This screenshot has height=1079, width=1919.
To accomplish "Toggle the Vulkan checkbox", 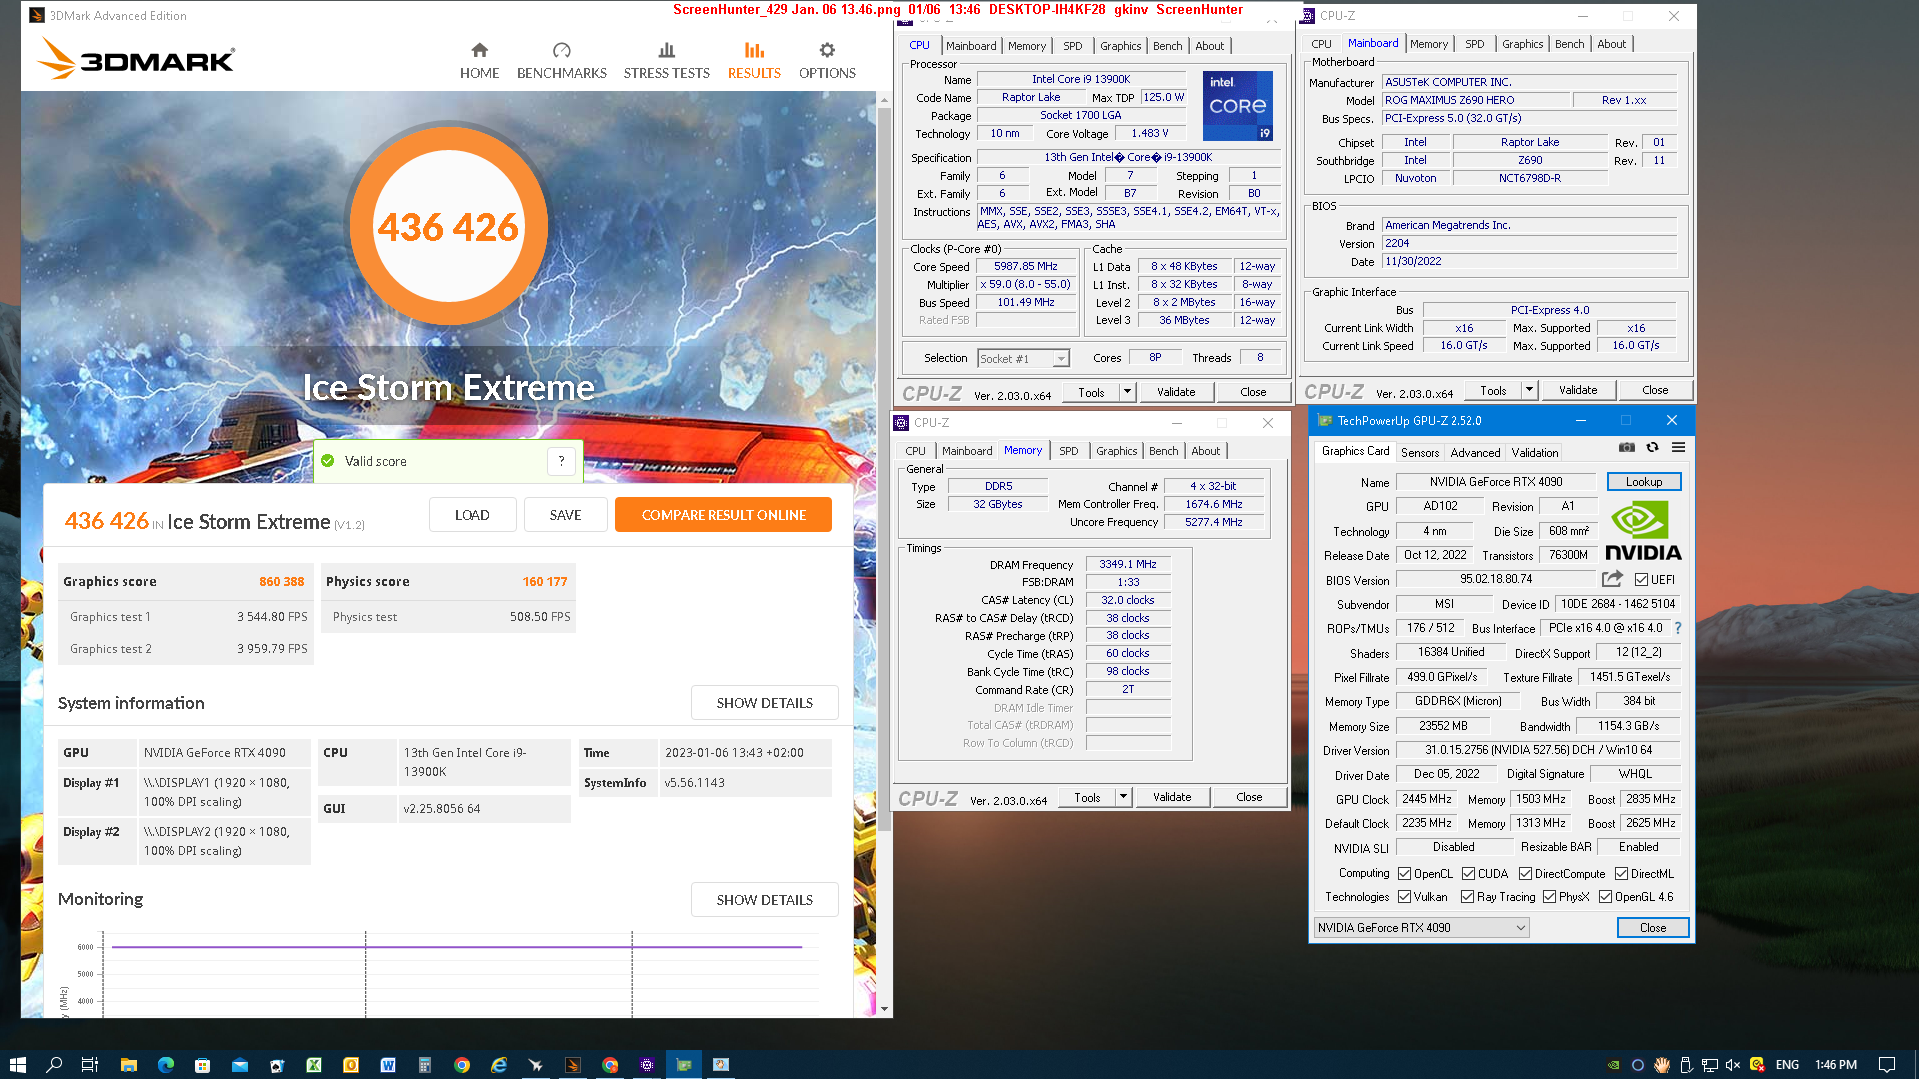I will [x=1404, y=896].
